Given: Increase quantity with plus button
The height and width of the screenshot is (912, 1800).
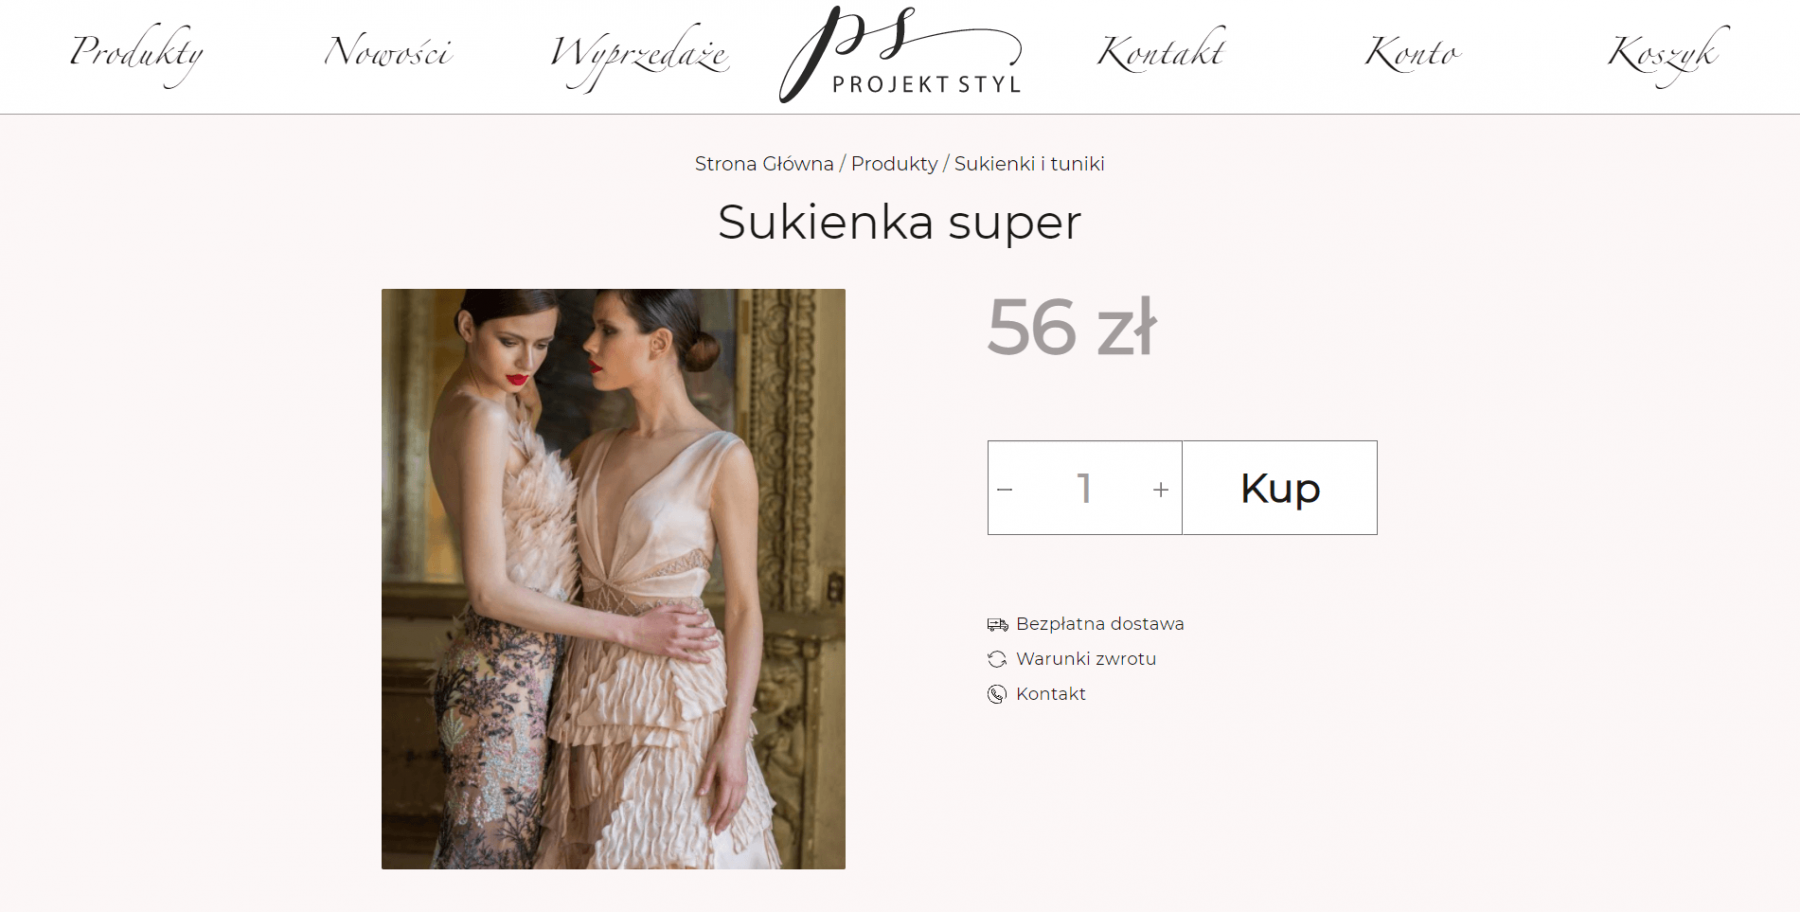Looking at the screenshot, I should point(1160,490).
